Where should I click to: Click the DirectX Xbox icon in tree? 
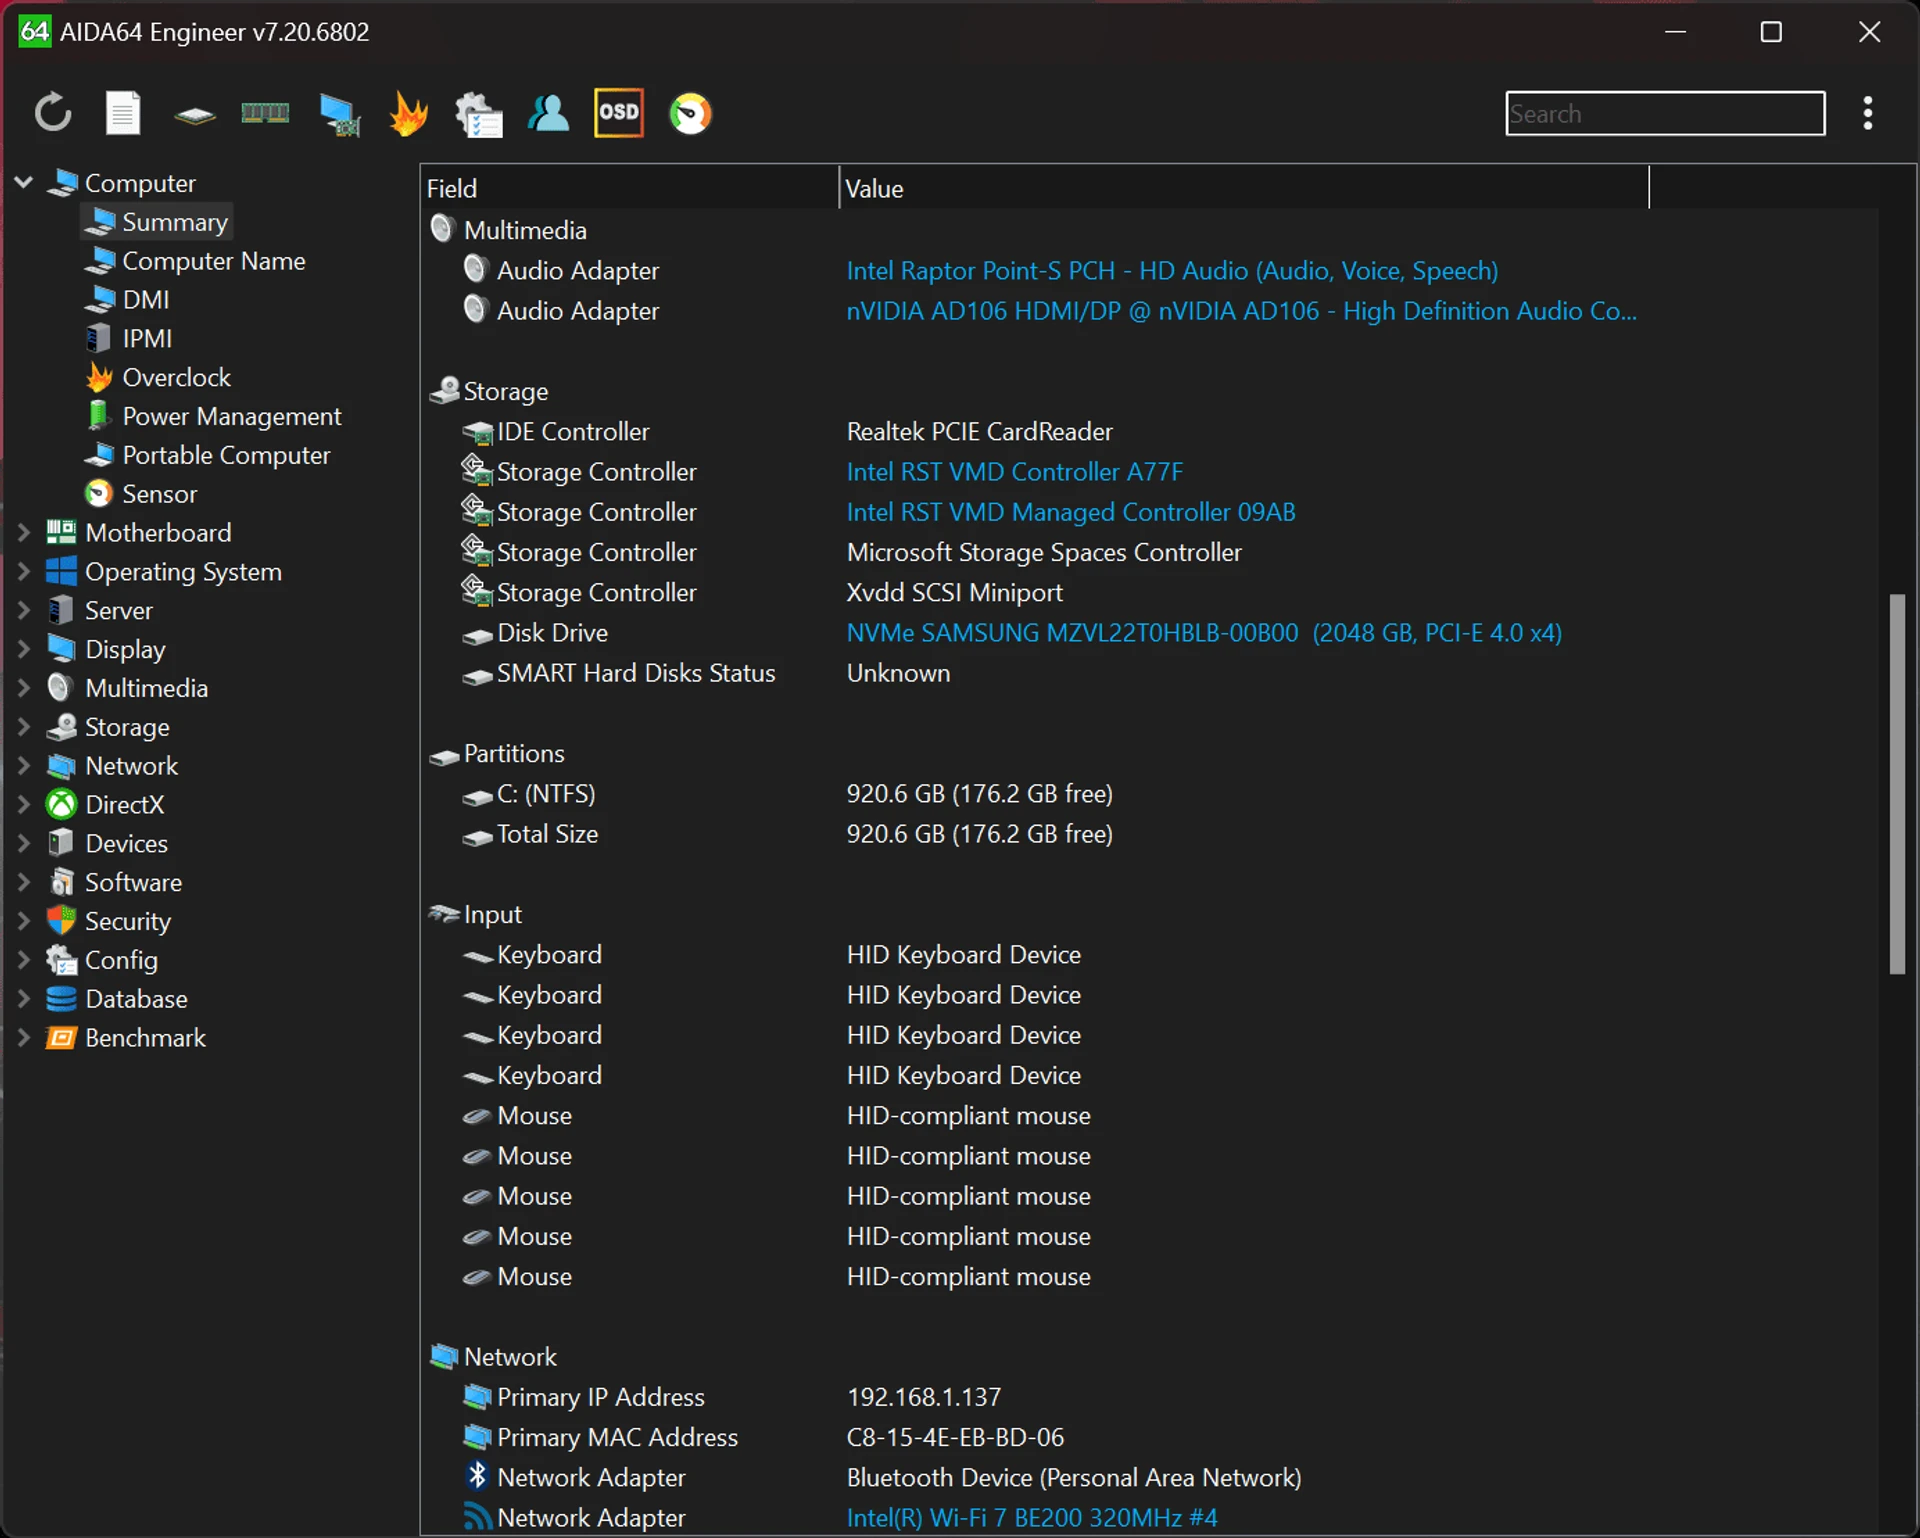61,805
